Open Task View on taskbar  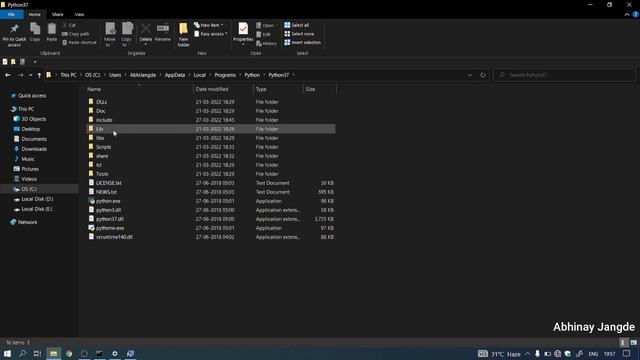coord(38,353)
